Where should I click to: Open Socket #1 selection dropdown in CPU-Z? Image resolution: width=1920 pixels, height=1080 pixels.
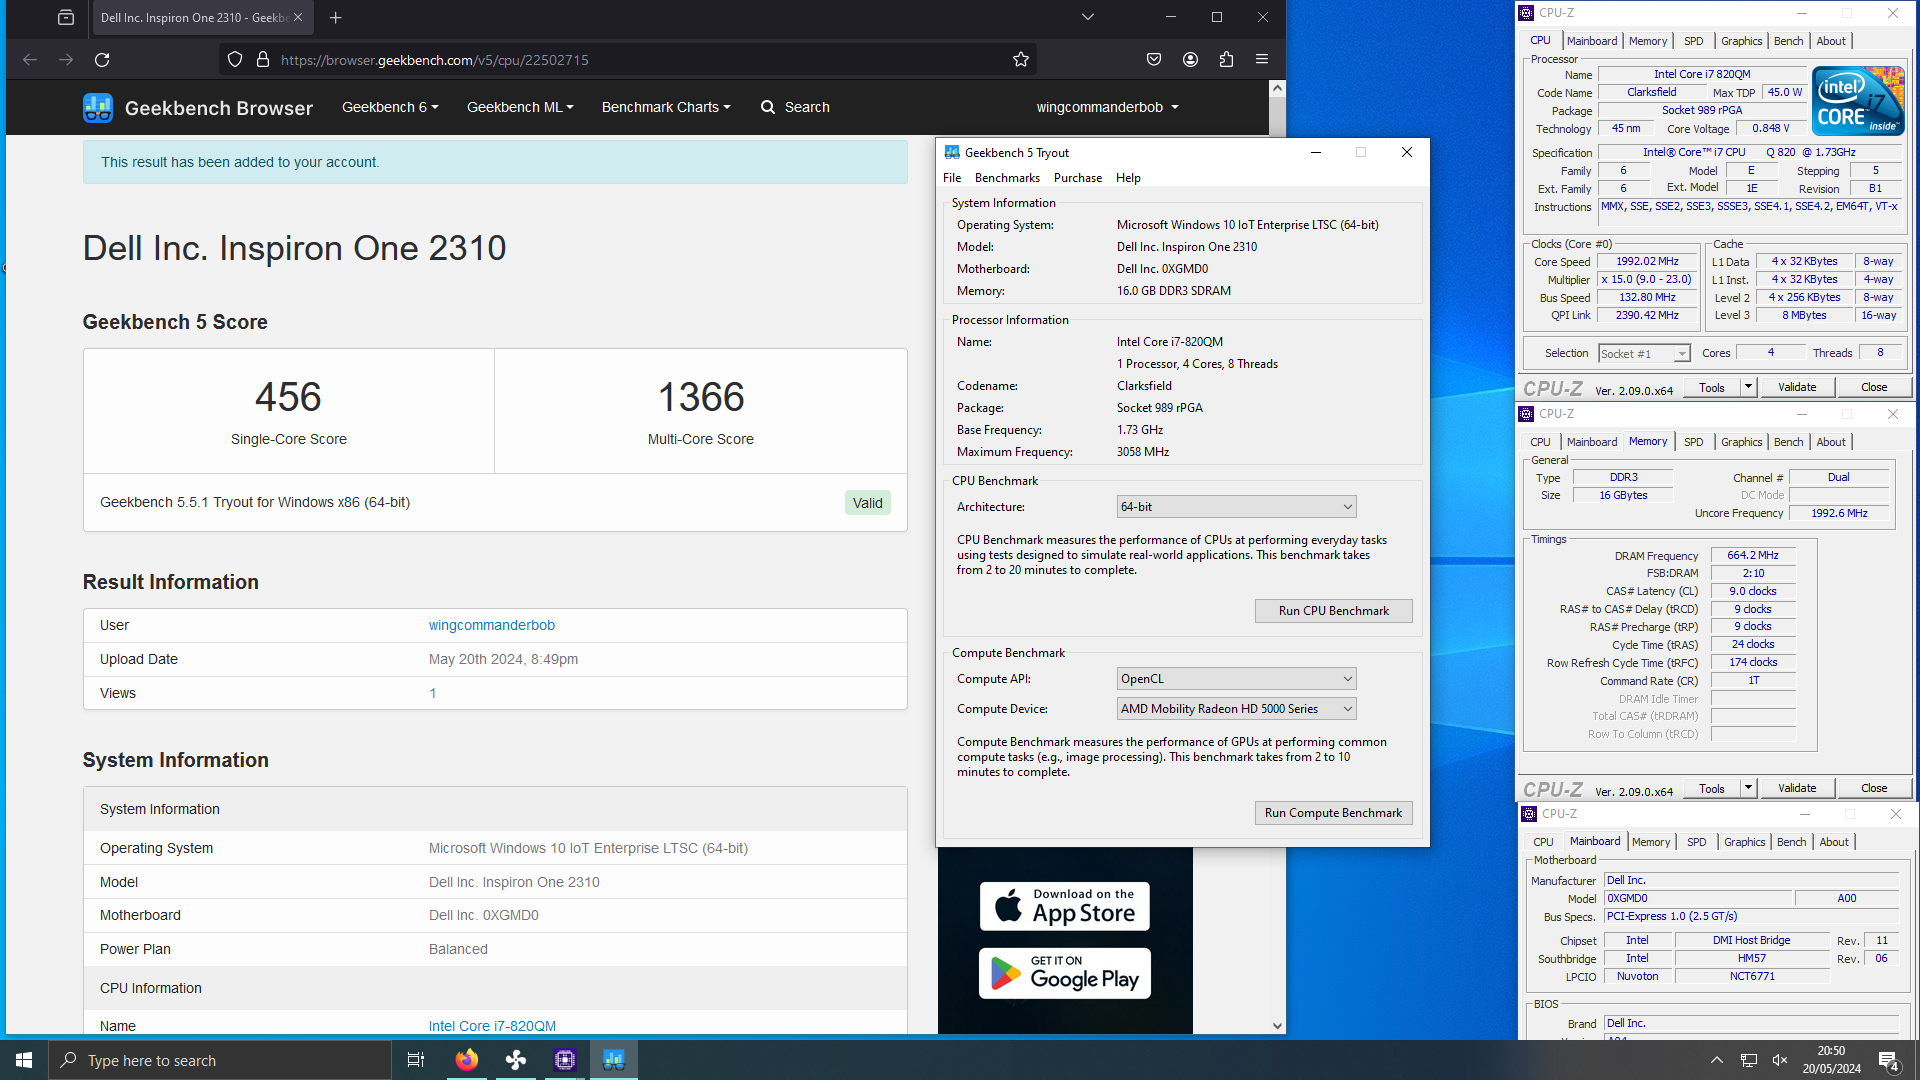coord(1644,354)
